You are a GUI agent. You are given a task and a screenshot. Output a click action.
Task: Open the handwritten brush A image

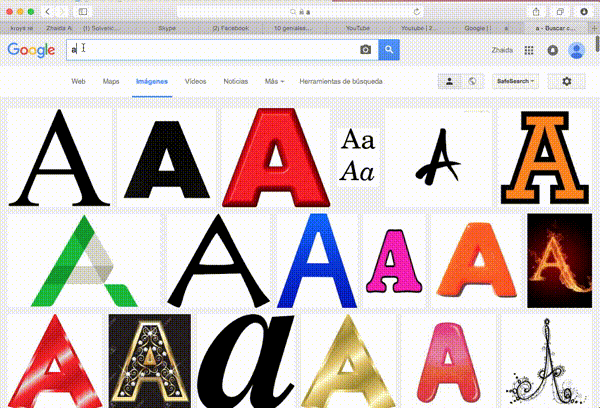point(438,158)
